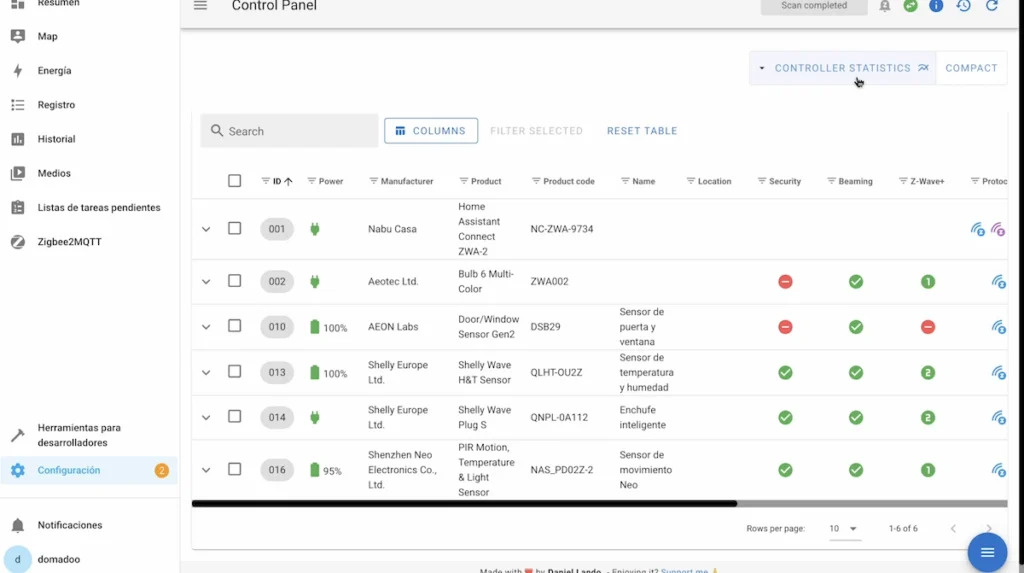
Task: Click the horizontal table scrollbar
Action: (464, 504)
